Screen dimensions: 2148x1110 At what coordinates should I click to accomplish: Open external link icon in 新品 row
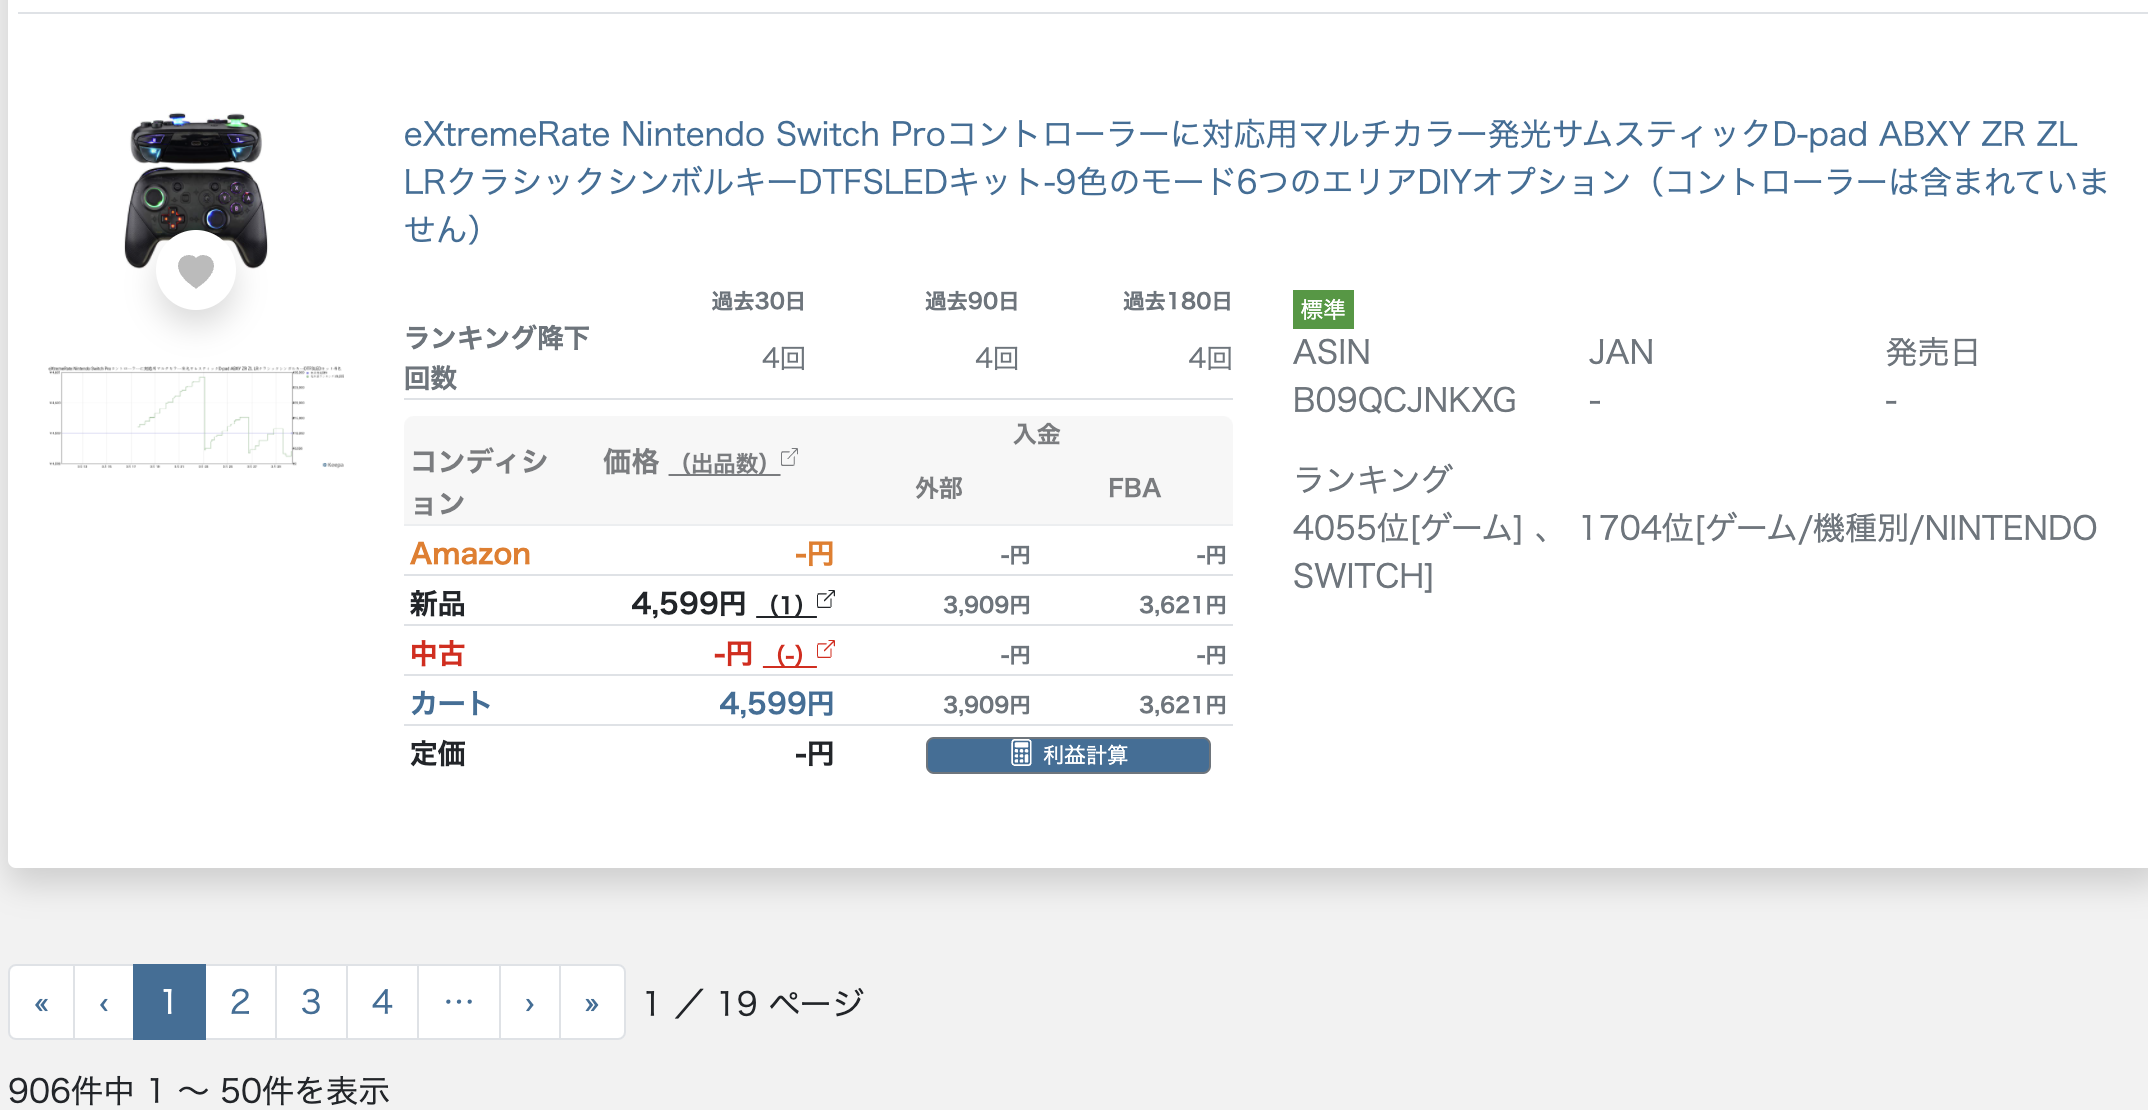pyautogui.click(x=826, y=599)
